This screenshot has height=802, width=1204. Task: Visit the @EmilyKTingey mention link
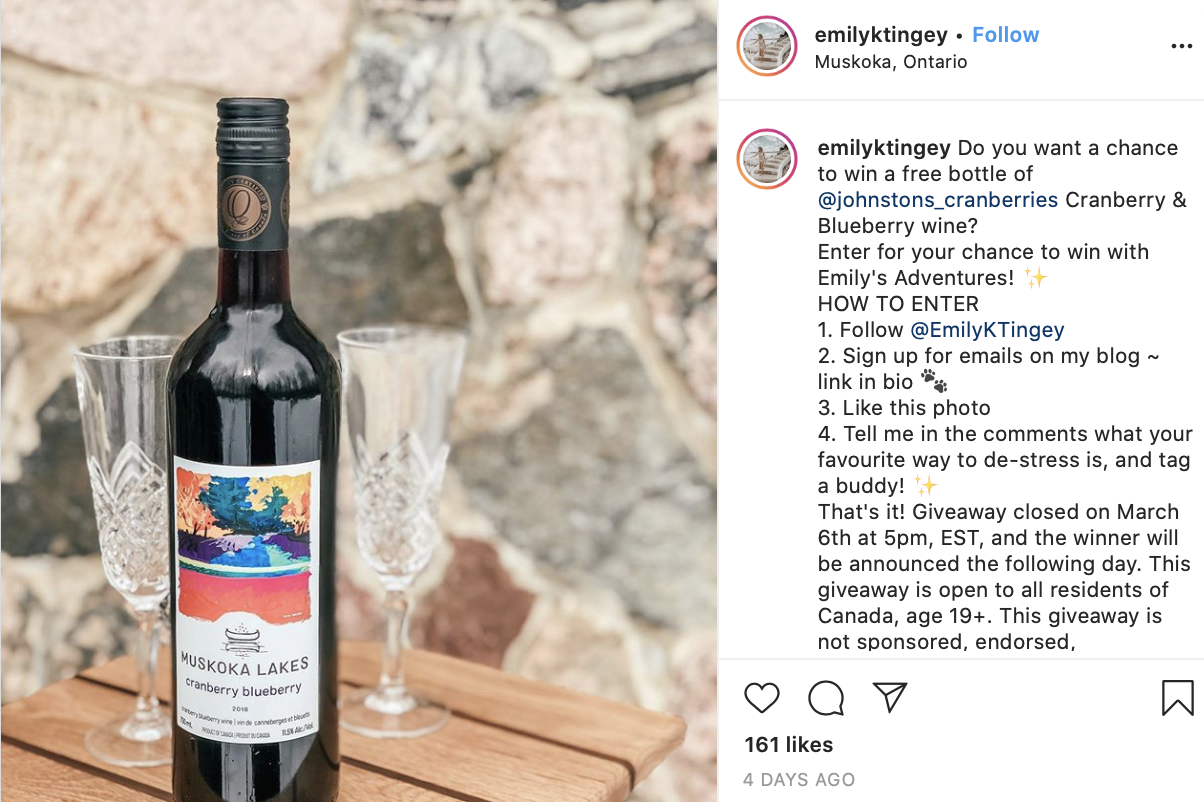click(x=987, y=330)
